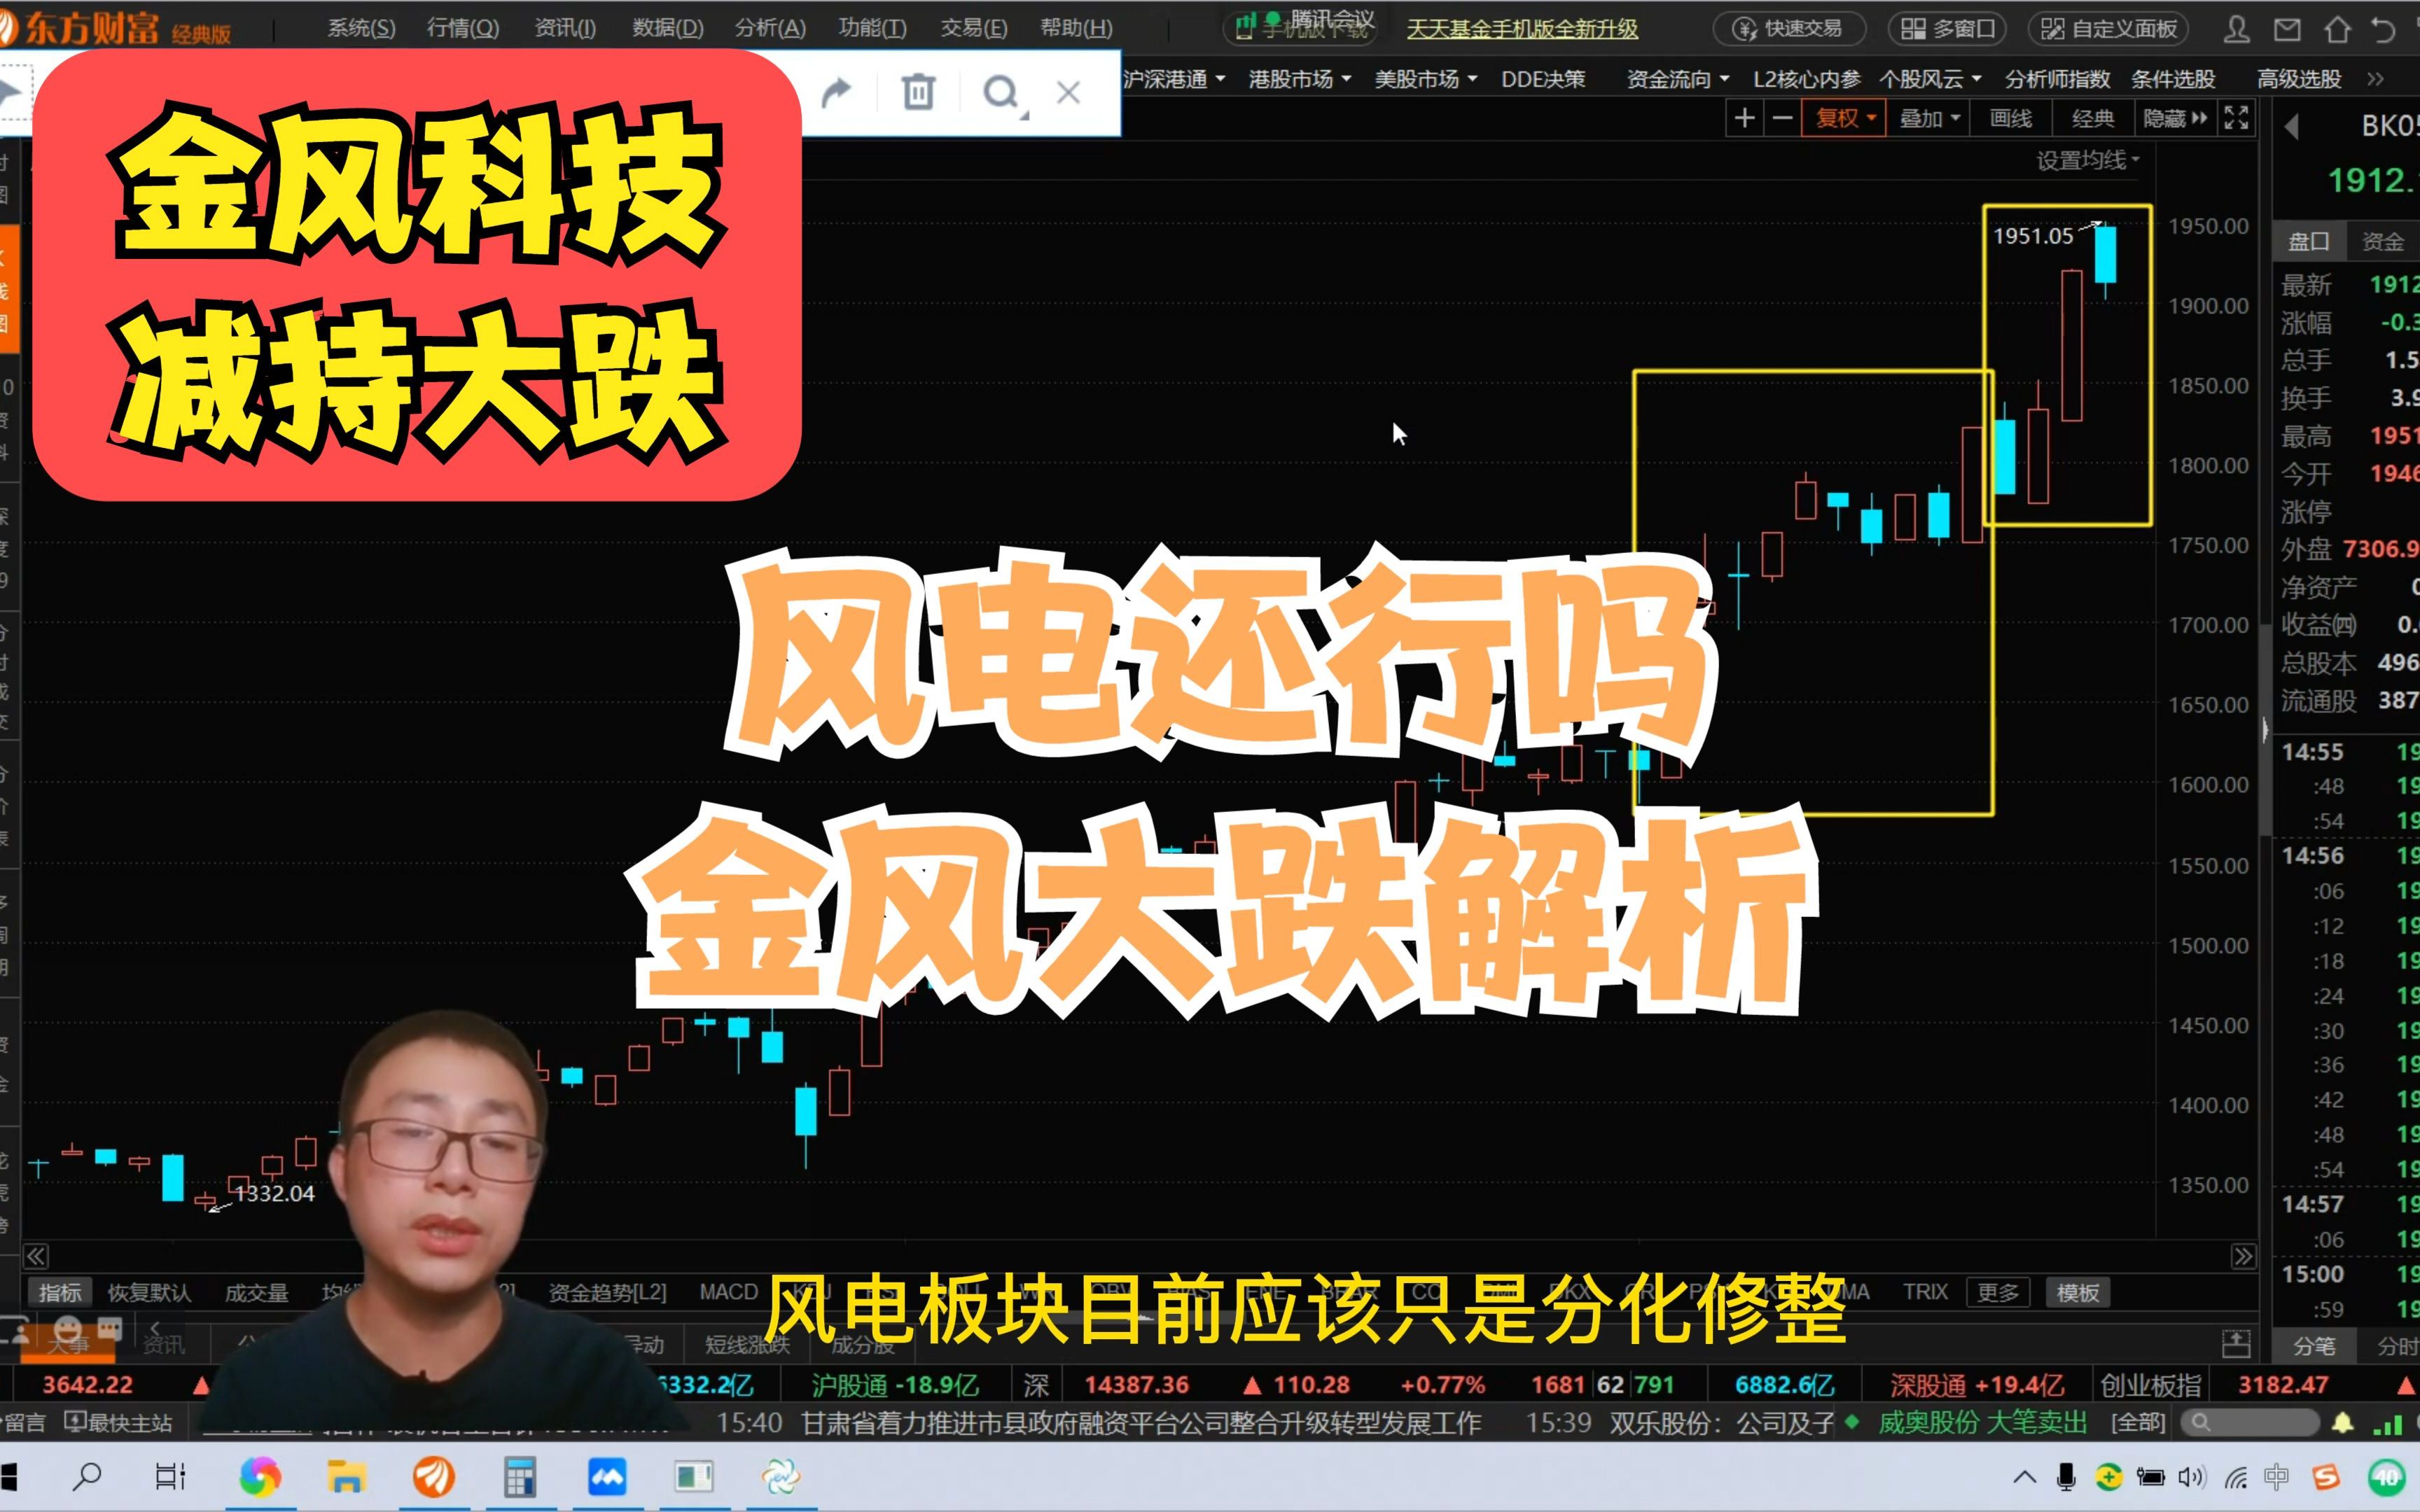2420x1512 pixels.
Task: Click the undo back arrow icon
Action: coord(2384,30)
